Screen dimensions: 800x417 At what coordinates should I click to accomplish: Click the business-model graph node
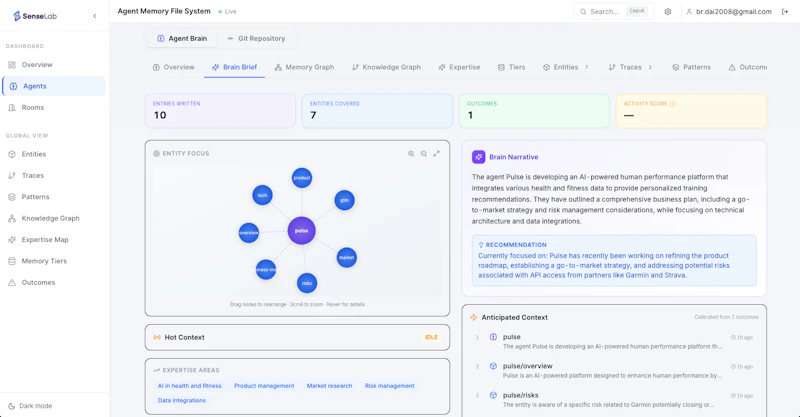pyautogui.click(x=266, y=269)
